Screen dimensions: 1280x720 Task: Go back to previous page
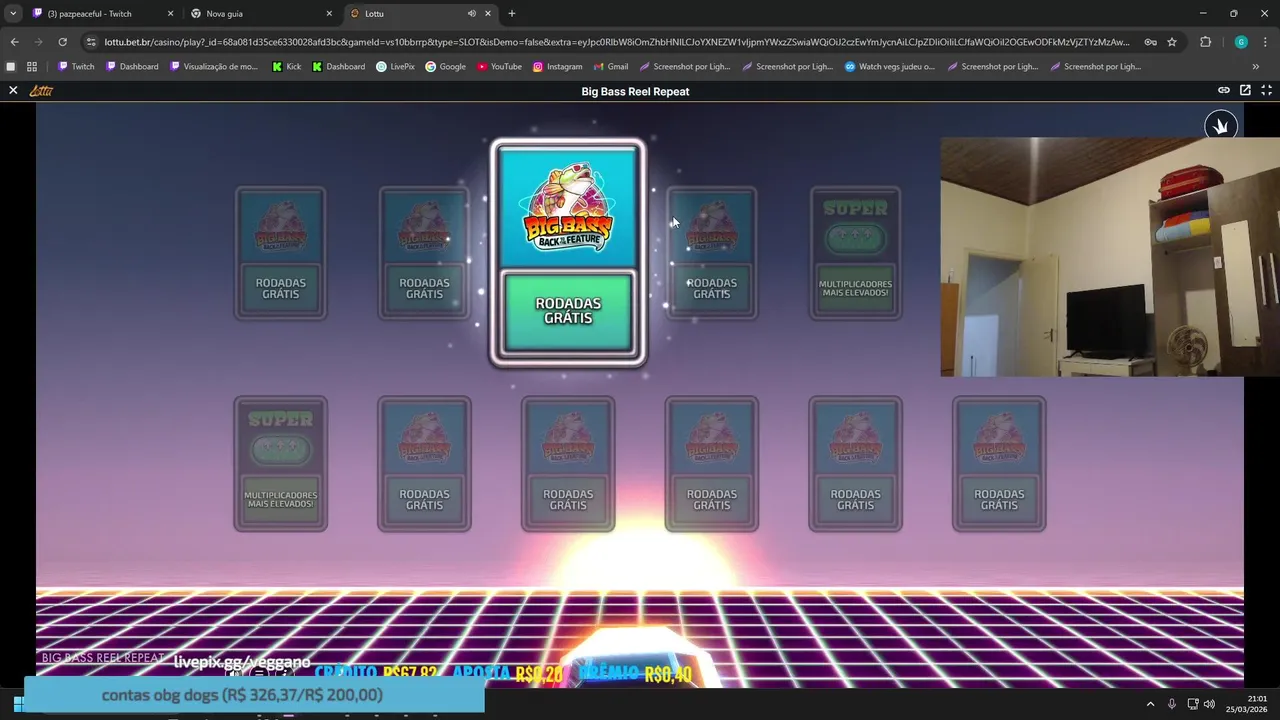14,42
